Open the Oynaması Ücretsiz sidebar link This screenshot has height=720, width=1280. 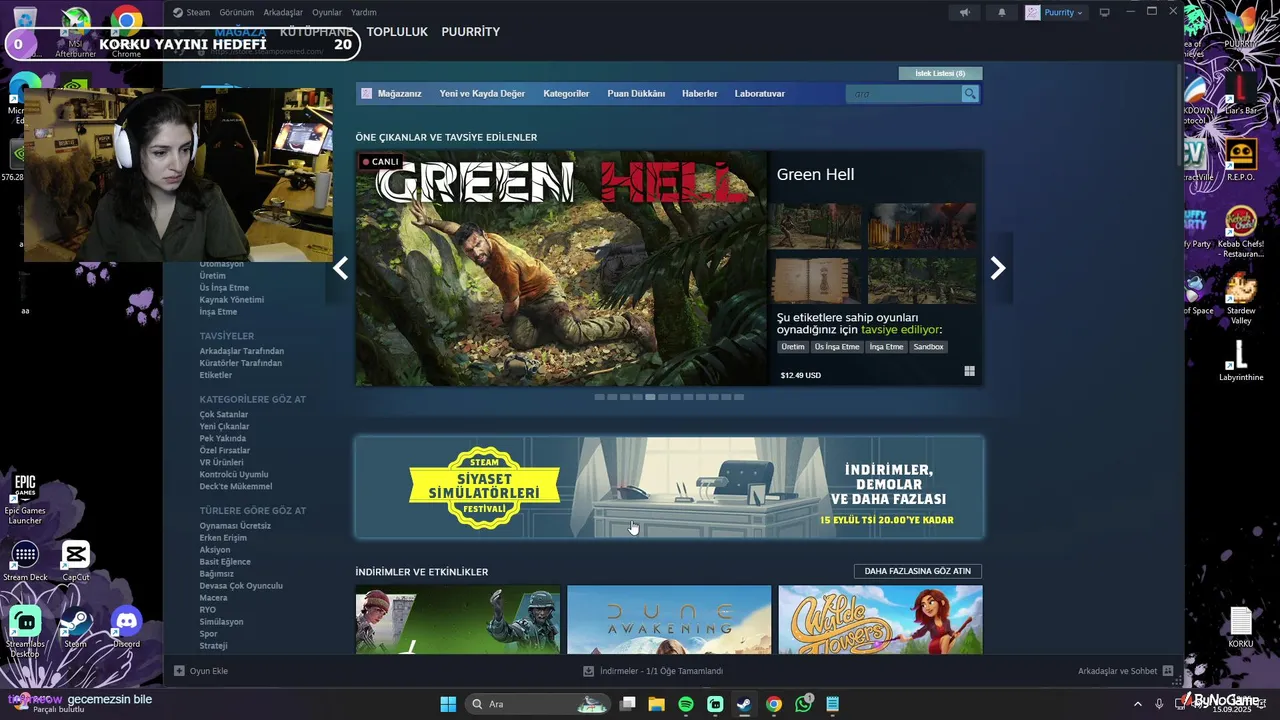click(x=235, y=526)
